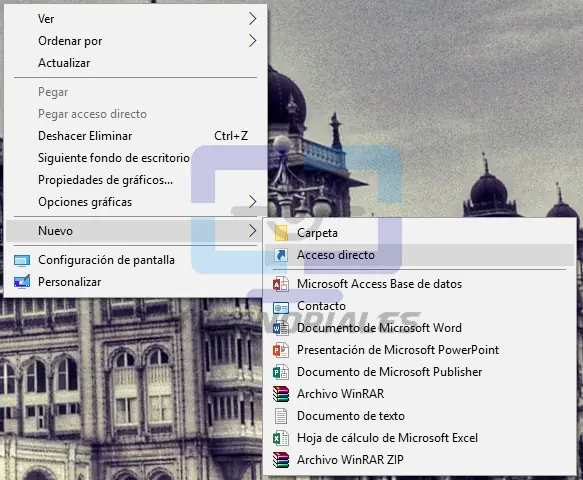Click the Contacto card icon
This screenshot has width=583, height=480.
click(x=281, y=307)
